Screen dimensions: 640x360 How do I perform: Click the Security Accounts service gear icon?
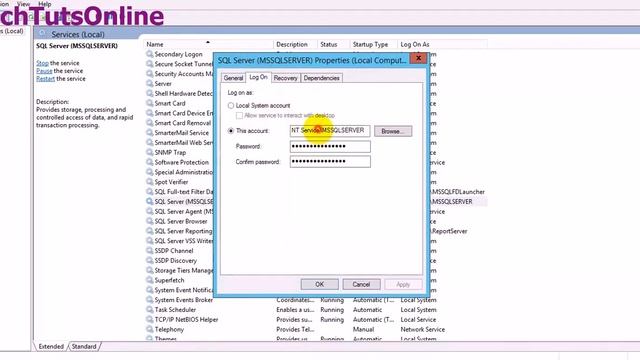pos(150,73)
